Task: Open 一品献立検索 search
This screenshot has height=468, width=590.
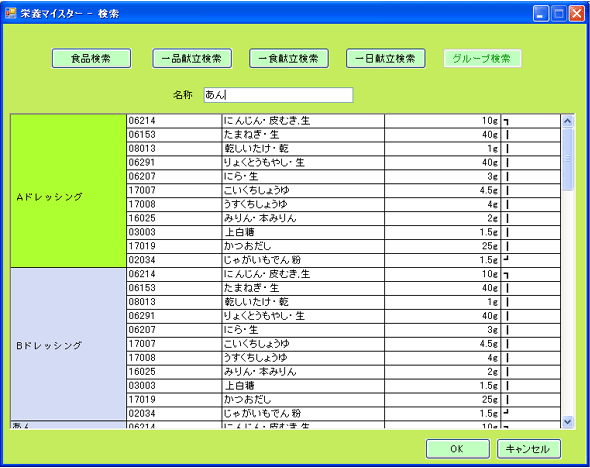Action: (x=192, y=58)
